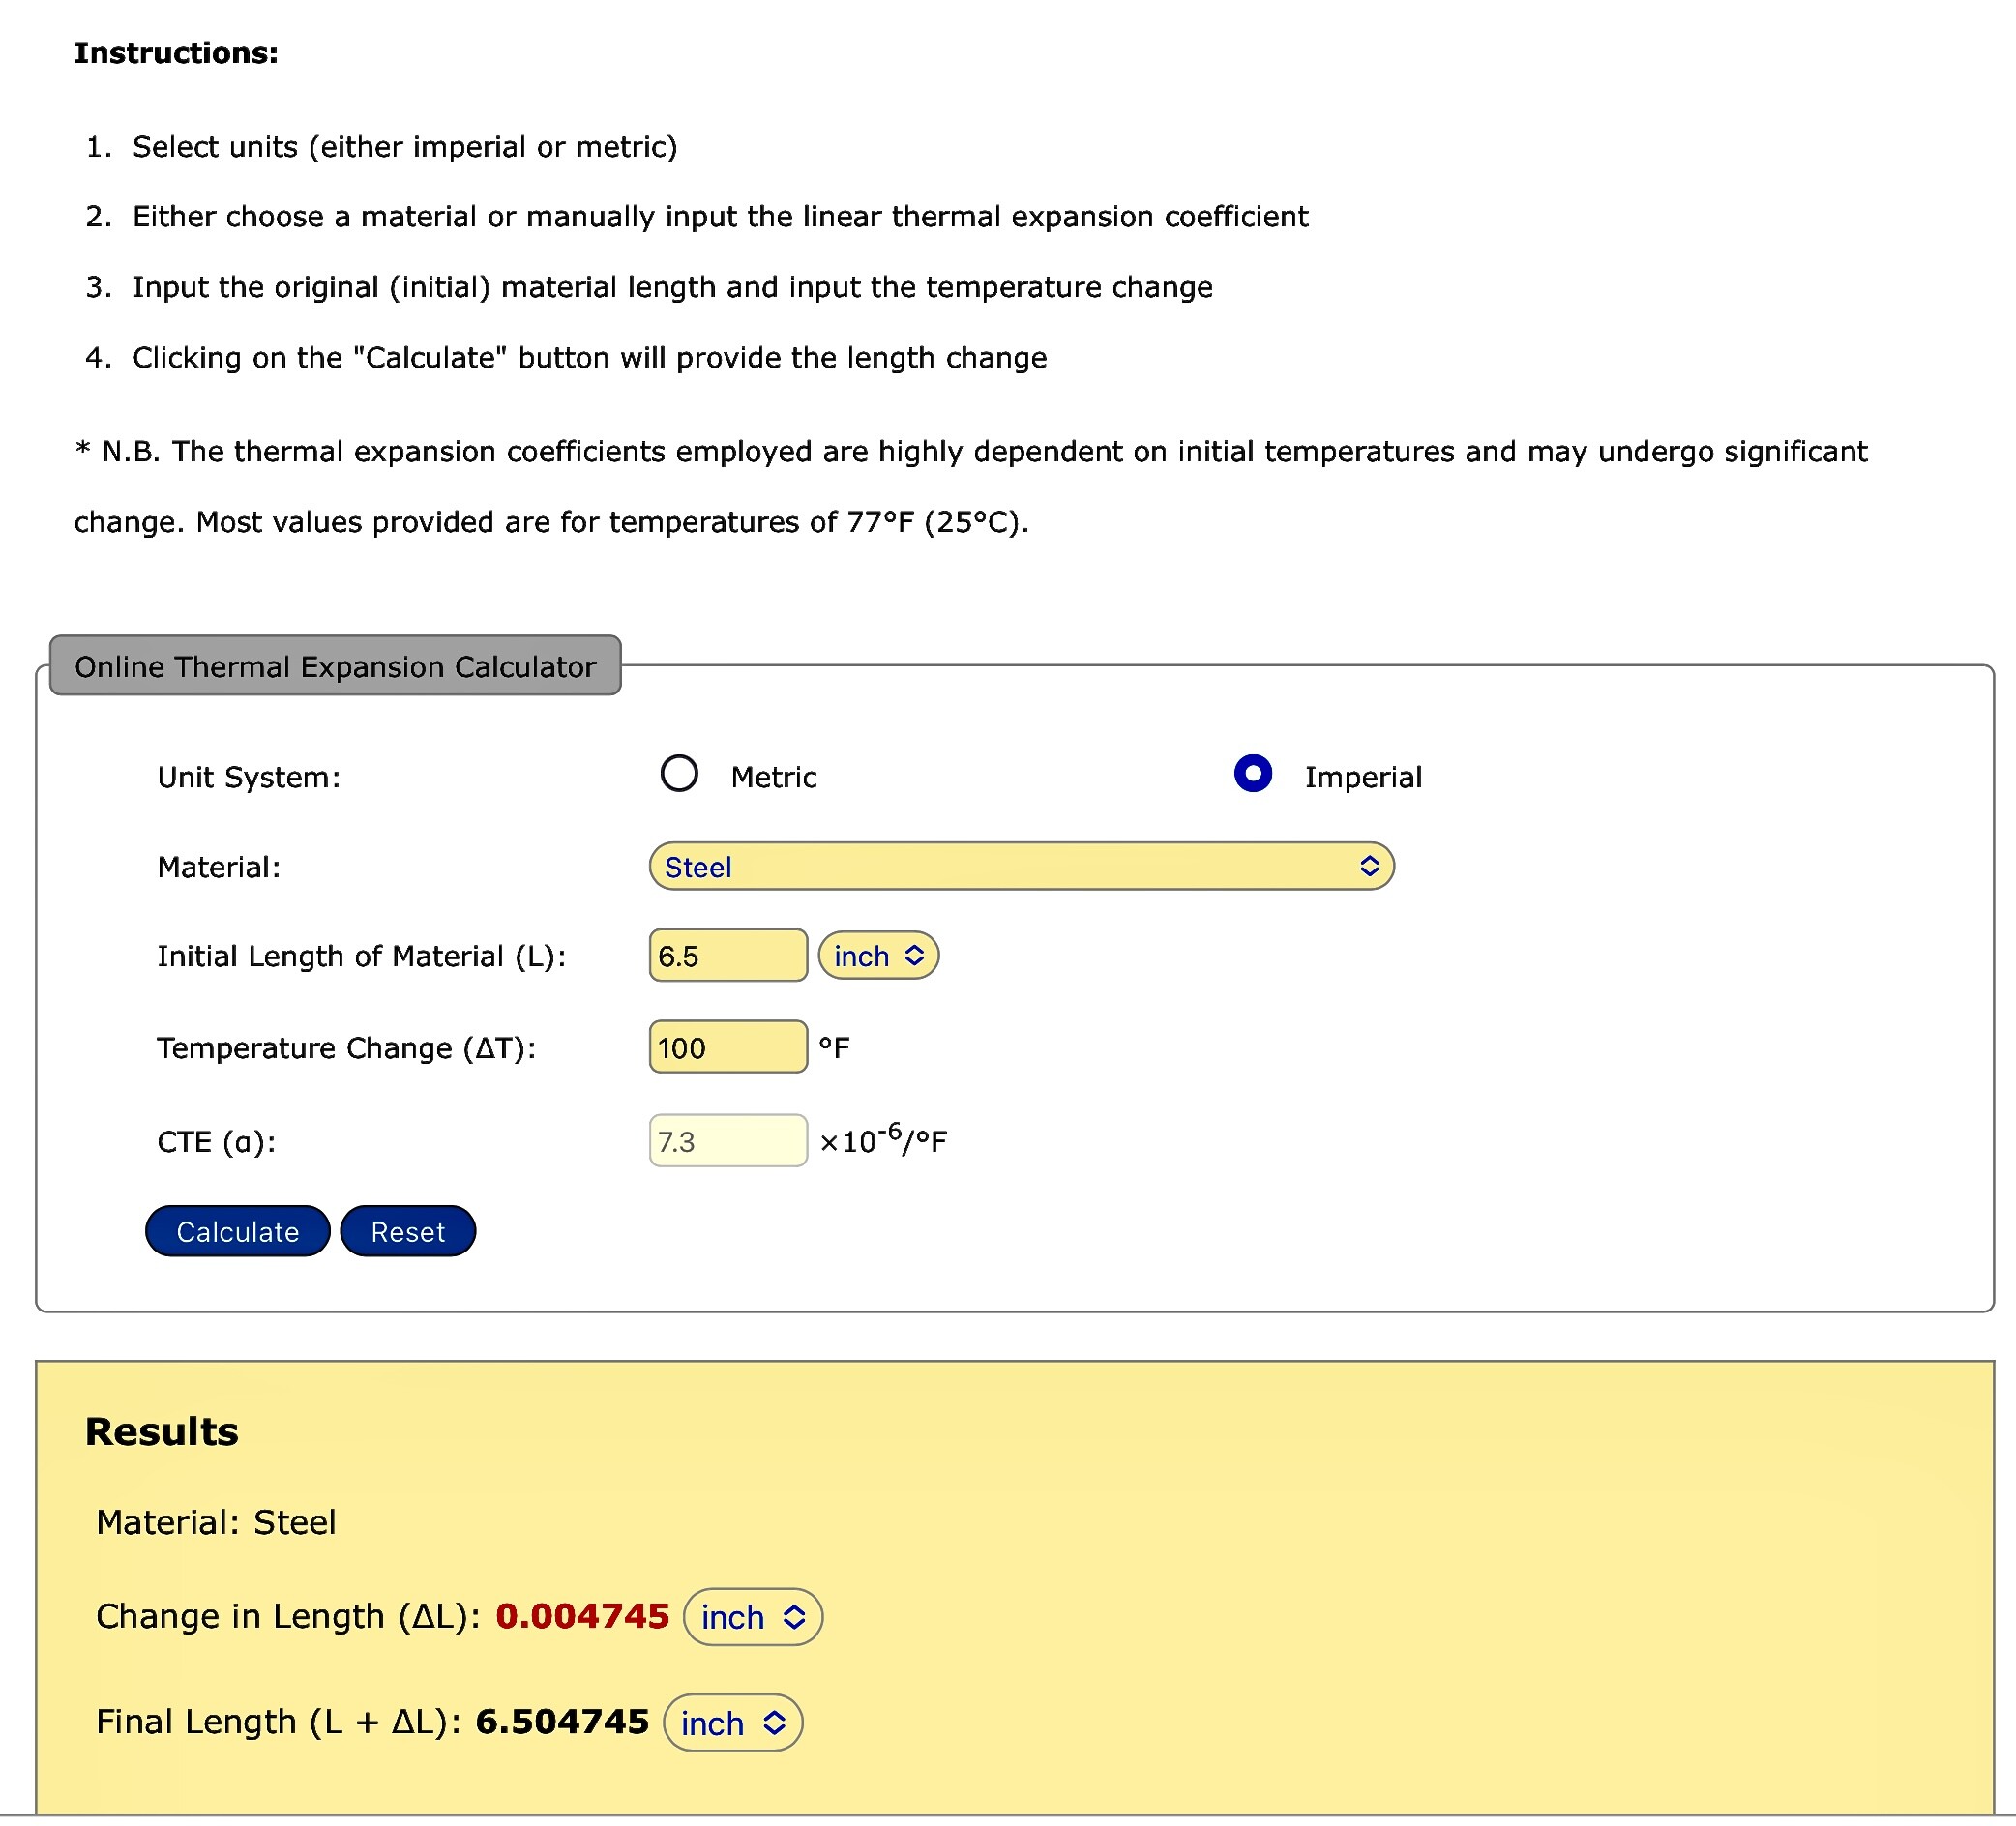The image size is (2016, 1826).
Task: Click the yellow Results panel background
Action: 1400,1550
